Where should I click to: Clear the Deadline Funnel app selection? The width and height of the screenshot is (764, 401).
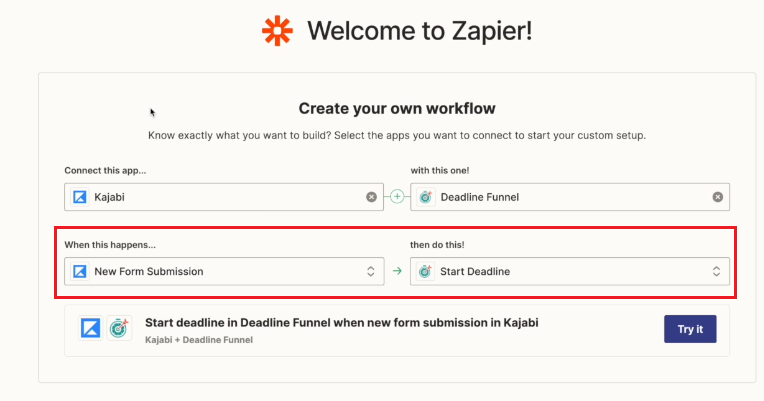[x=718, y=197]
